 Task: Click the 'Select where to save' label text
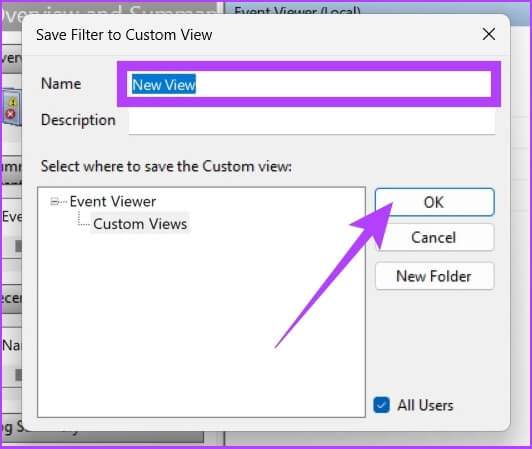click(166, 167)
